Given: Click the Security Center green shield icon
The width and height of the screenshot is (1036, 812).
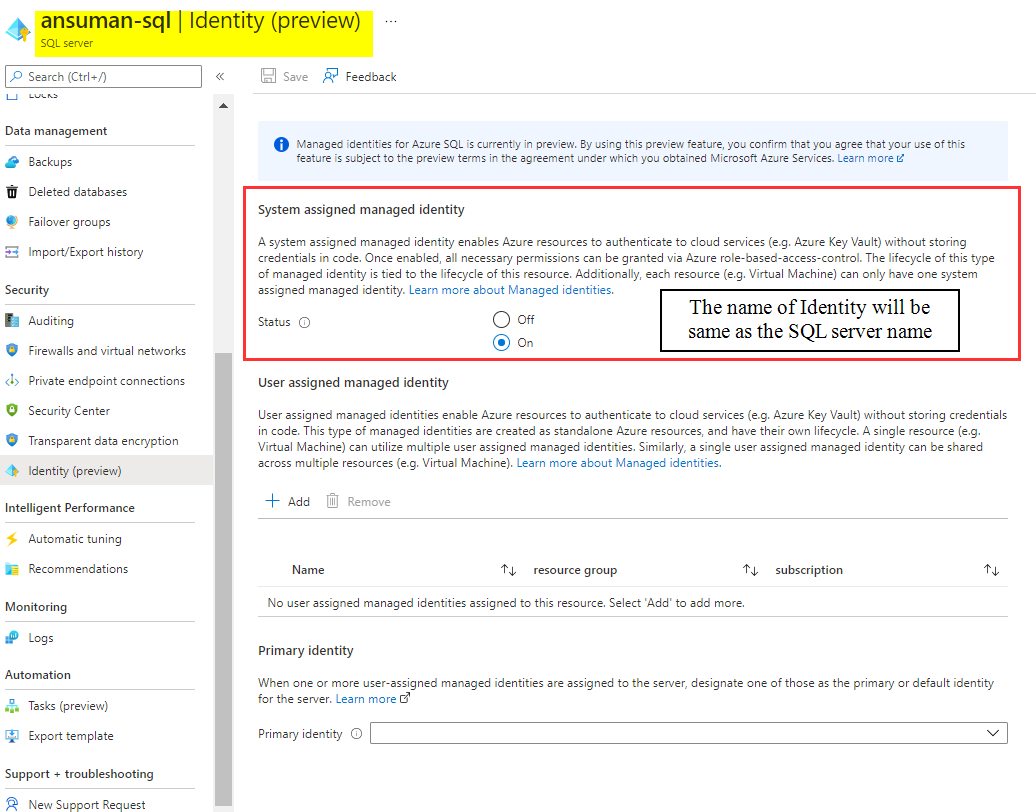Looking at the screenshot, I should pos(12,410).
